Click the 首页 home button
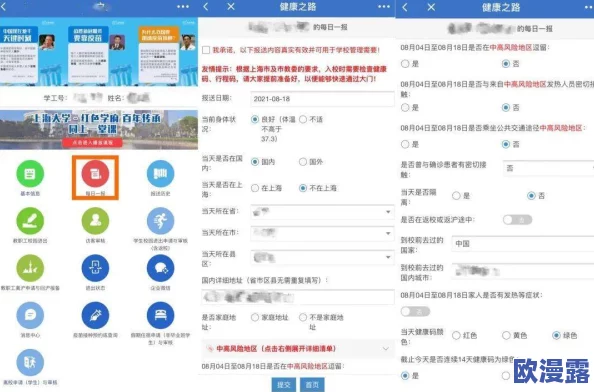This screenshot has height=392, width=594. point(312,385)
